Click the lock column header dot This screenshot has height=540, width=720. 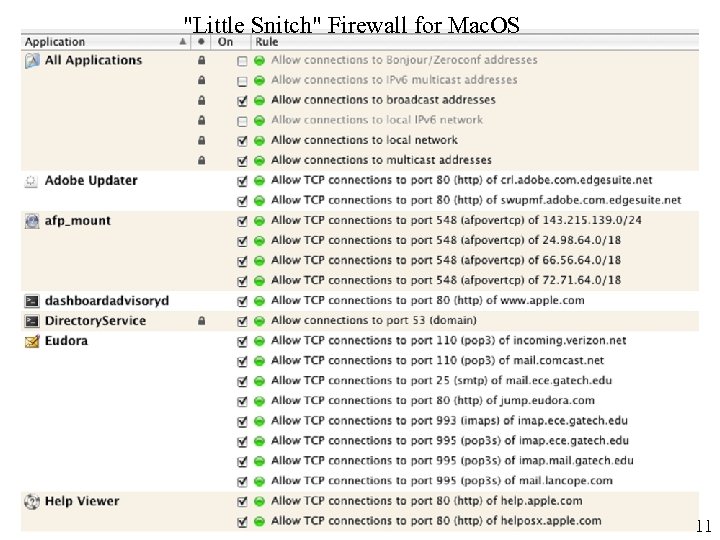point(201,42)
